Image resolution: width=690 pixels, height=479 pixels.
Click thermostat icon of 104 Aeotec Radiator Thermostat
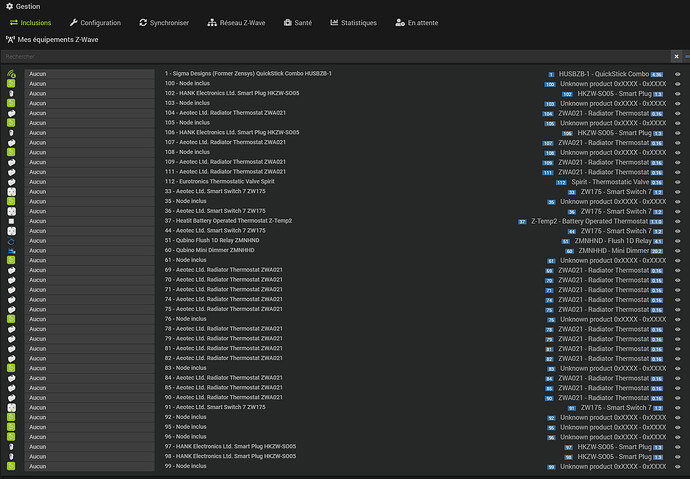point(11,113)
